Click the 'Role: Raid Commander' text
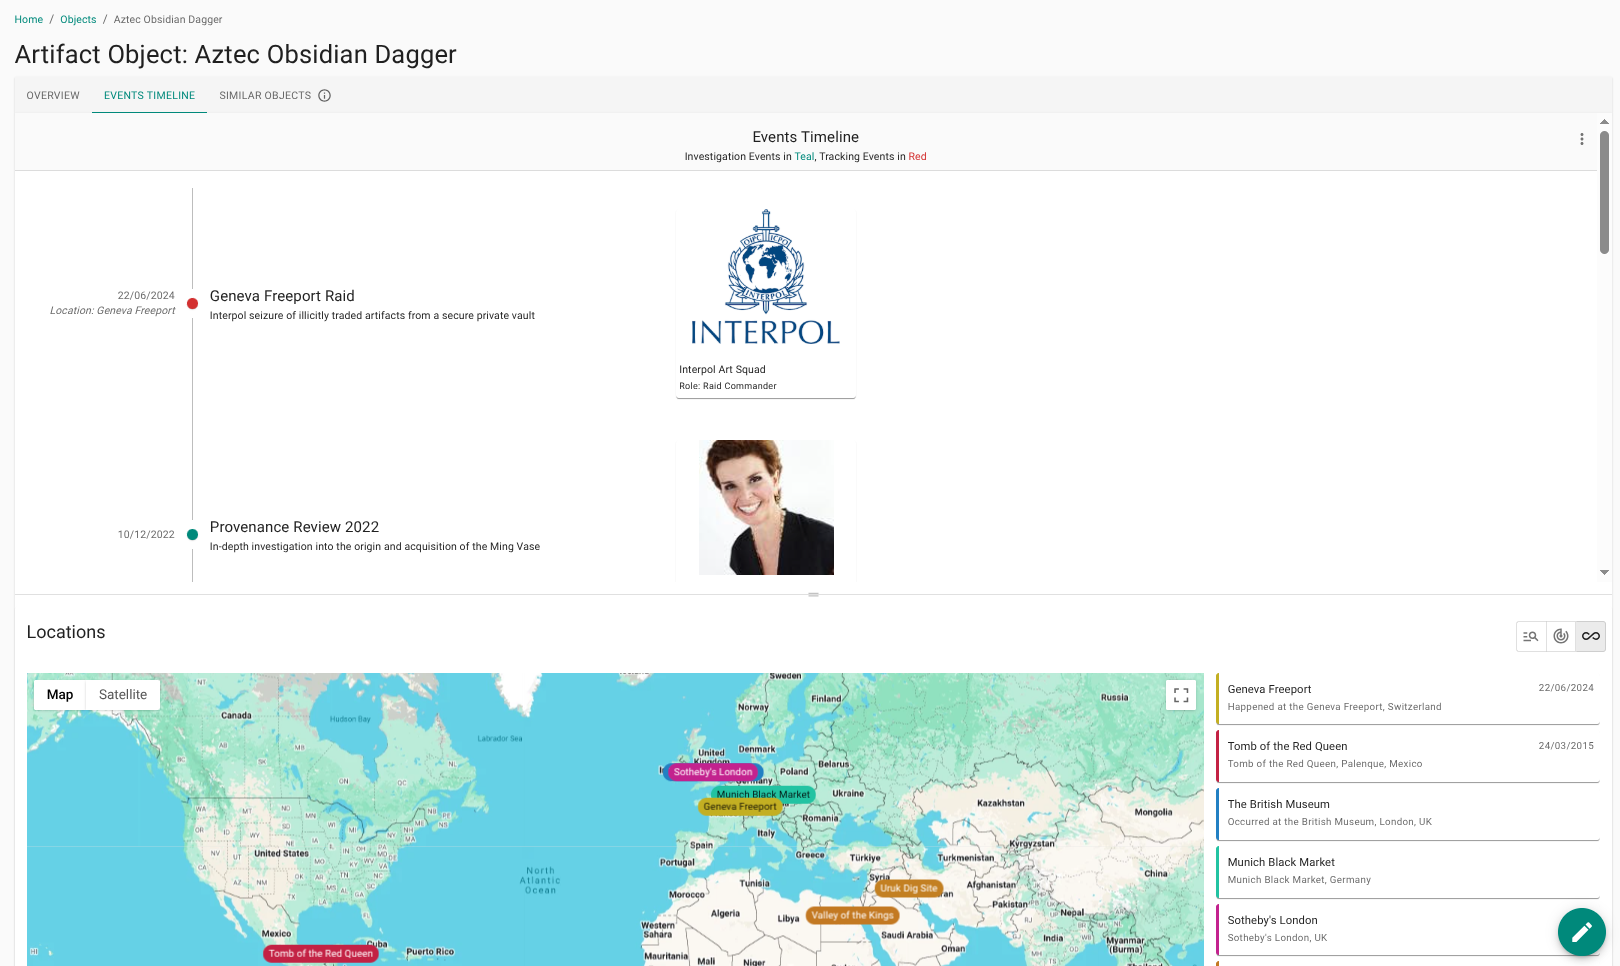 pos(728,386)
